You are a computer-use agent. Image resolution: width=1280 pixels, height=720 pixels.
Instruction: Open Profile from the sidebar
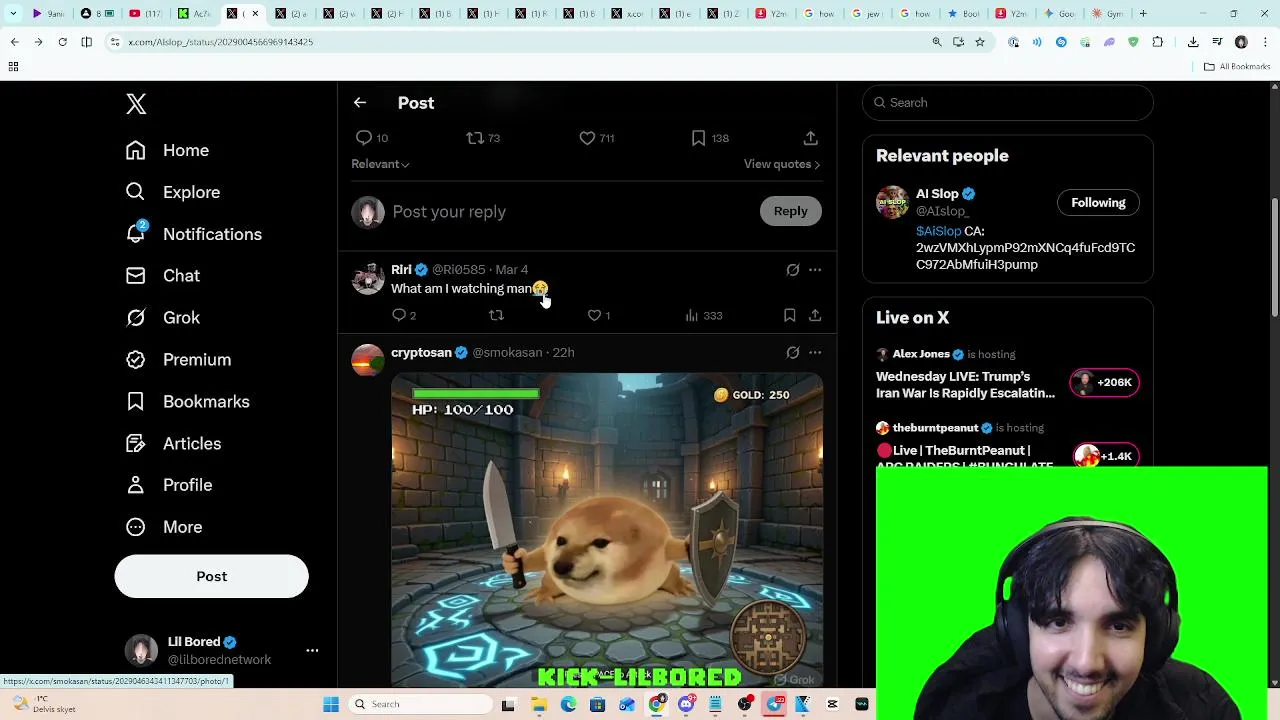click(169, 485)
